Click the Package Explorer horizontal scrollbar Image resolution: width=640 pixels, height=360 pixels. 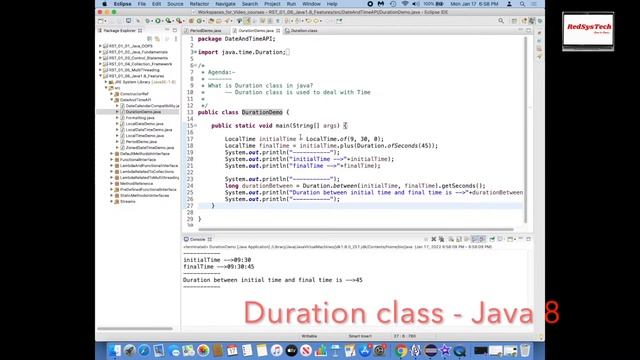coord(135,329)
